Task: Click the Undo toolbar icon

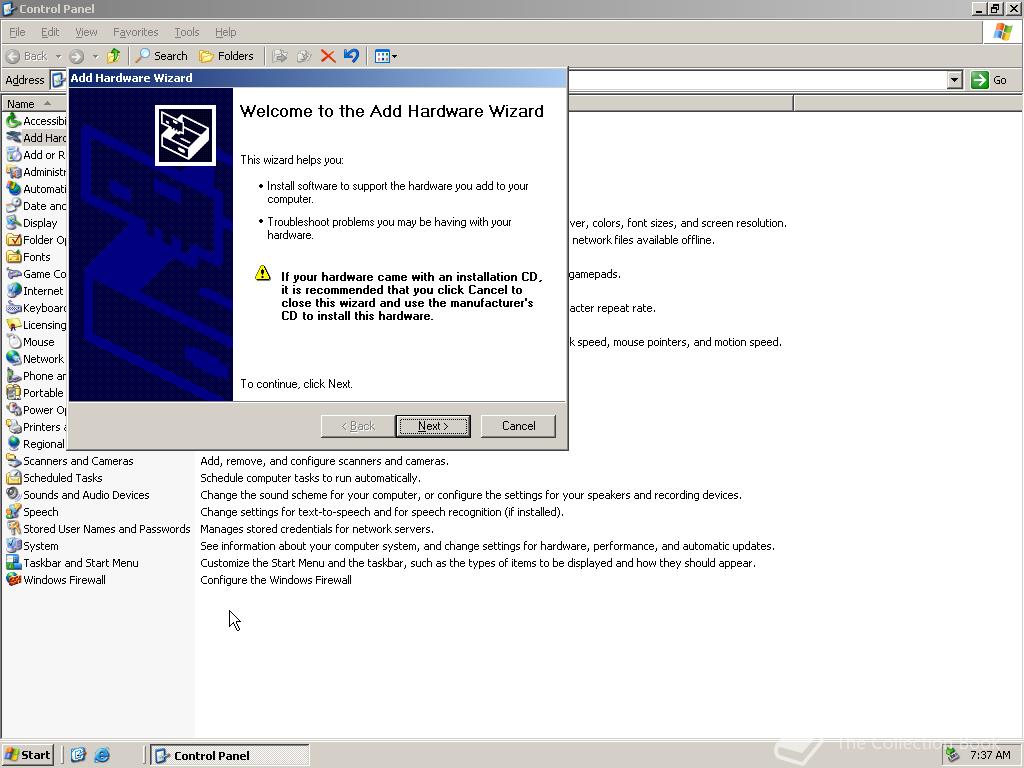Action: click(x=351, y=56)
